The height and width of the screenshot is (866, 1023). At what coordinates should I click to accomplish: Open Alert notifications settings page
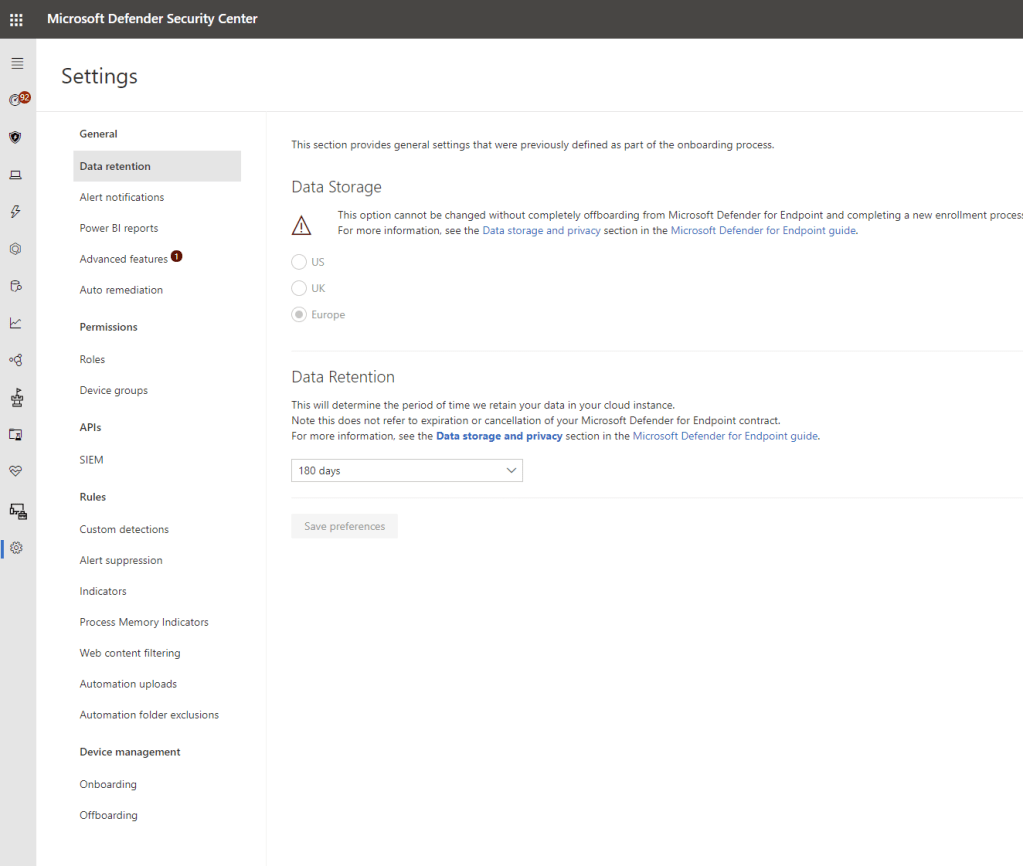tap(122, 197)
